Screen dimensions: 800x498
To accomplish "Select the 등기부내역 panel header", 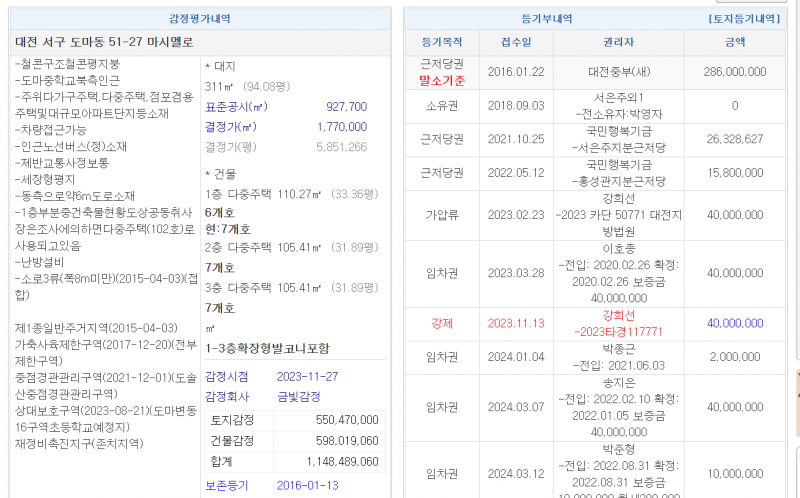I will click(x=546, y=19).
